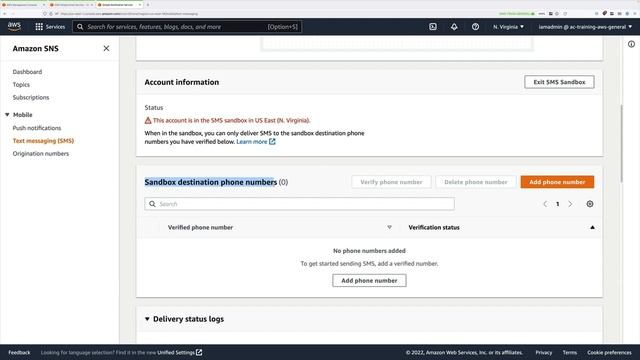640x360 pixels.
Task: Open Topics in SNS sidebar
Action: coord(21,84)
